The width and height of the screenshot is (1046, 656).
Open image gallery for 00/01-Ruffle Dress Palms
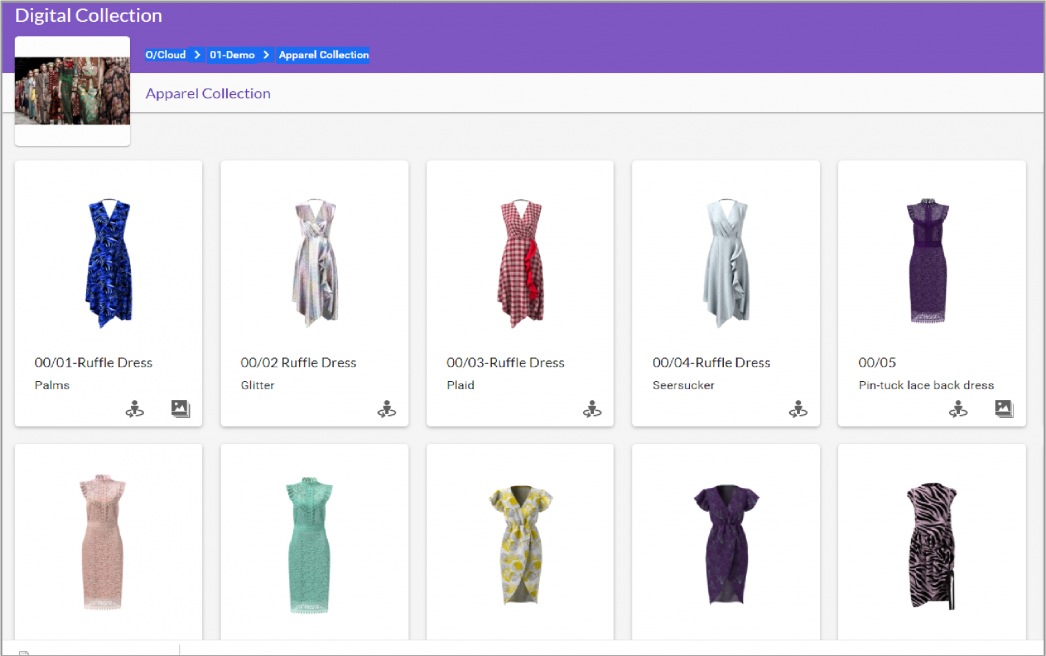[180, 408]
